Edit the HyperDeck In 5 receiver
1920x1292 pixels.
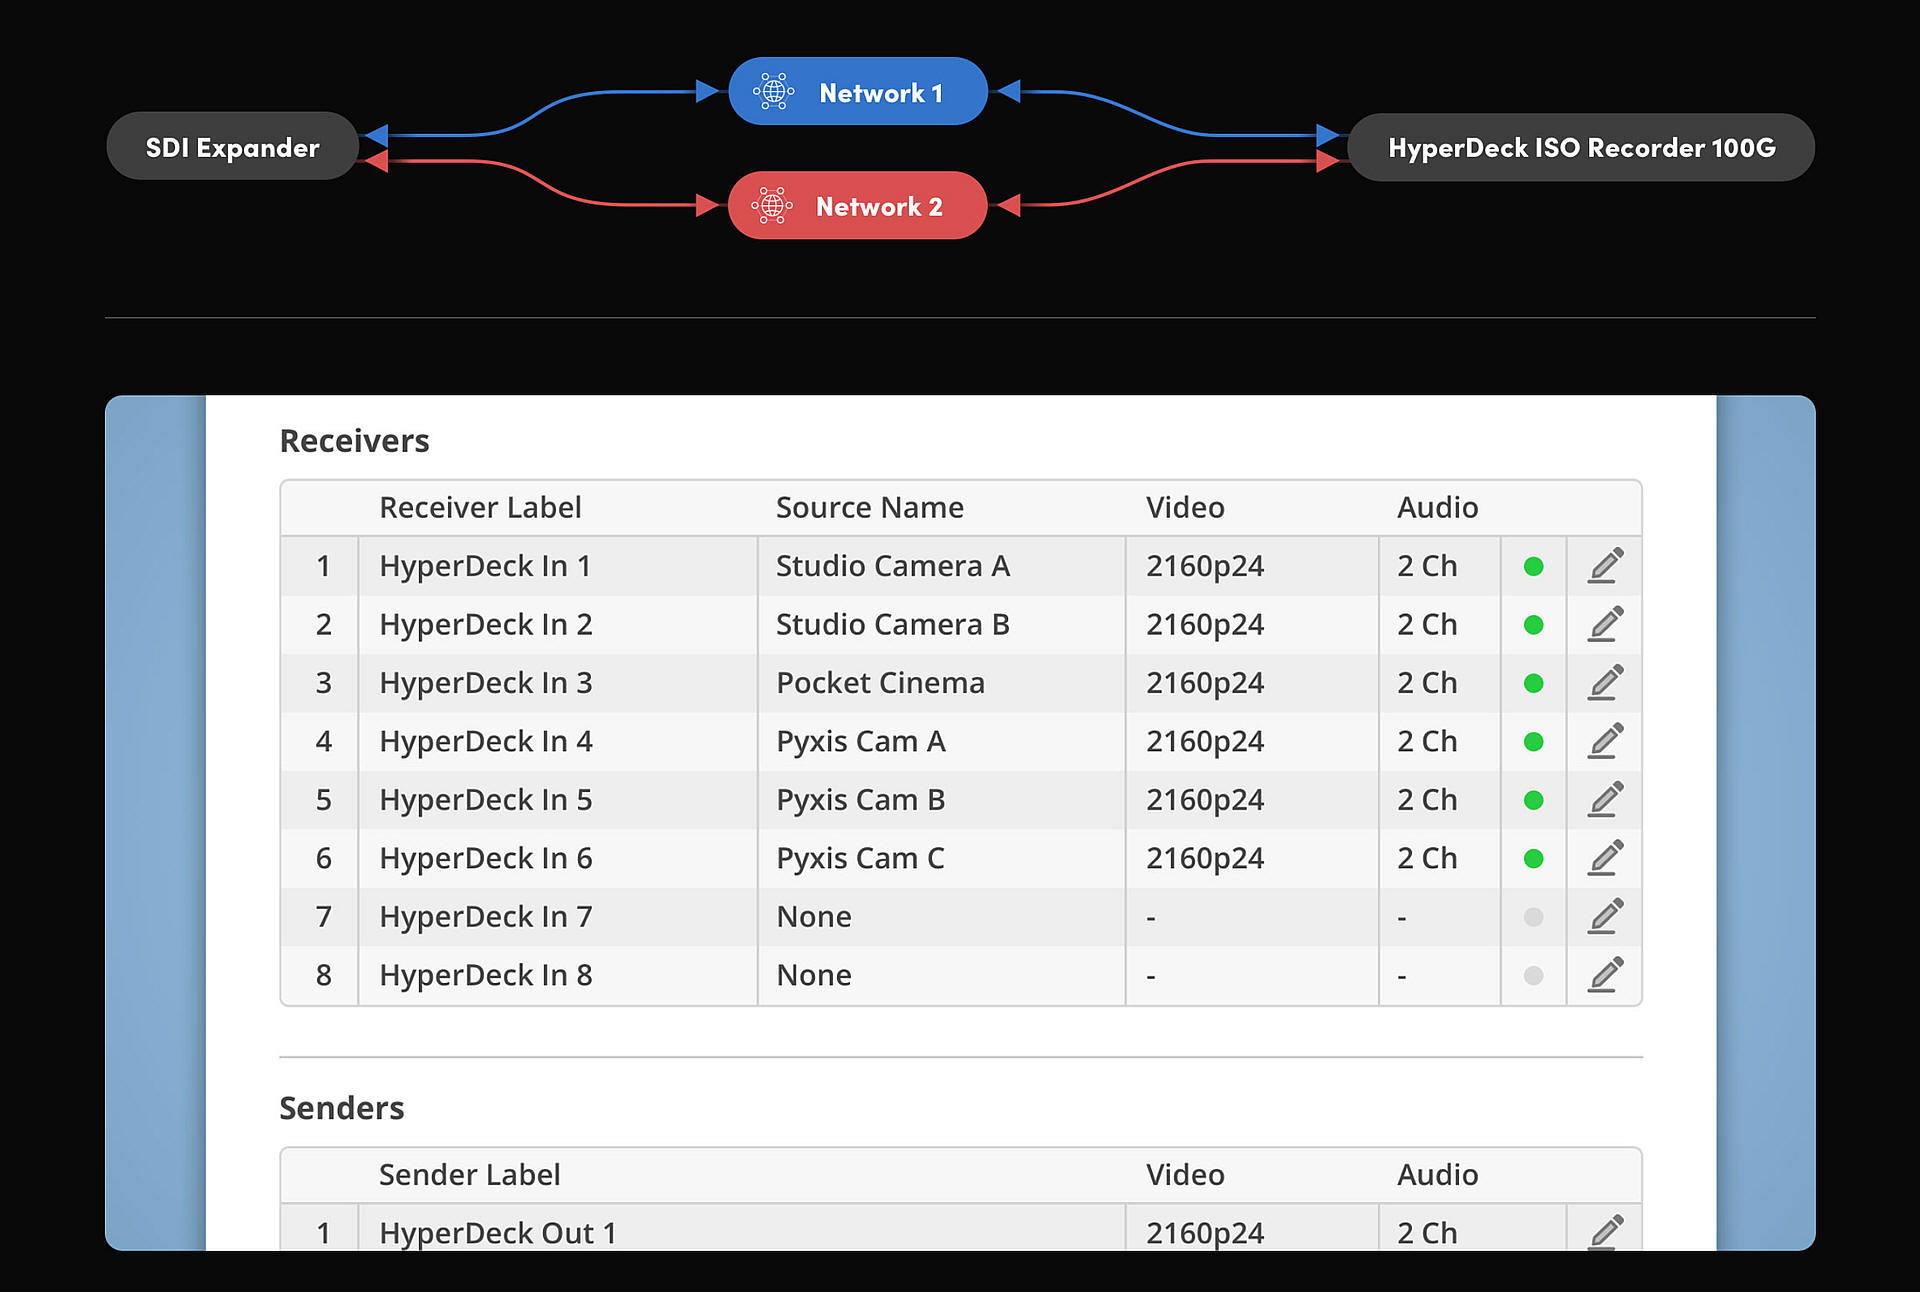(1605, 800)
